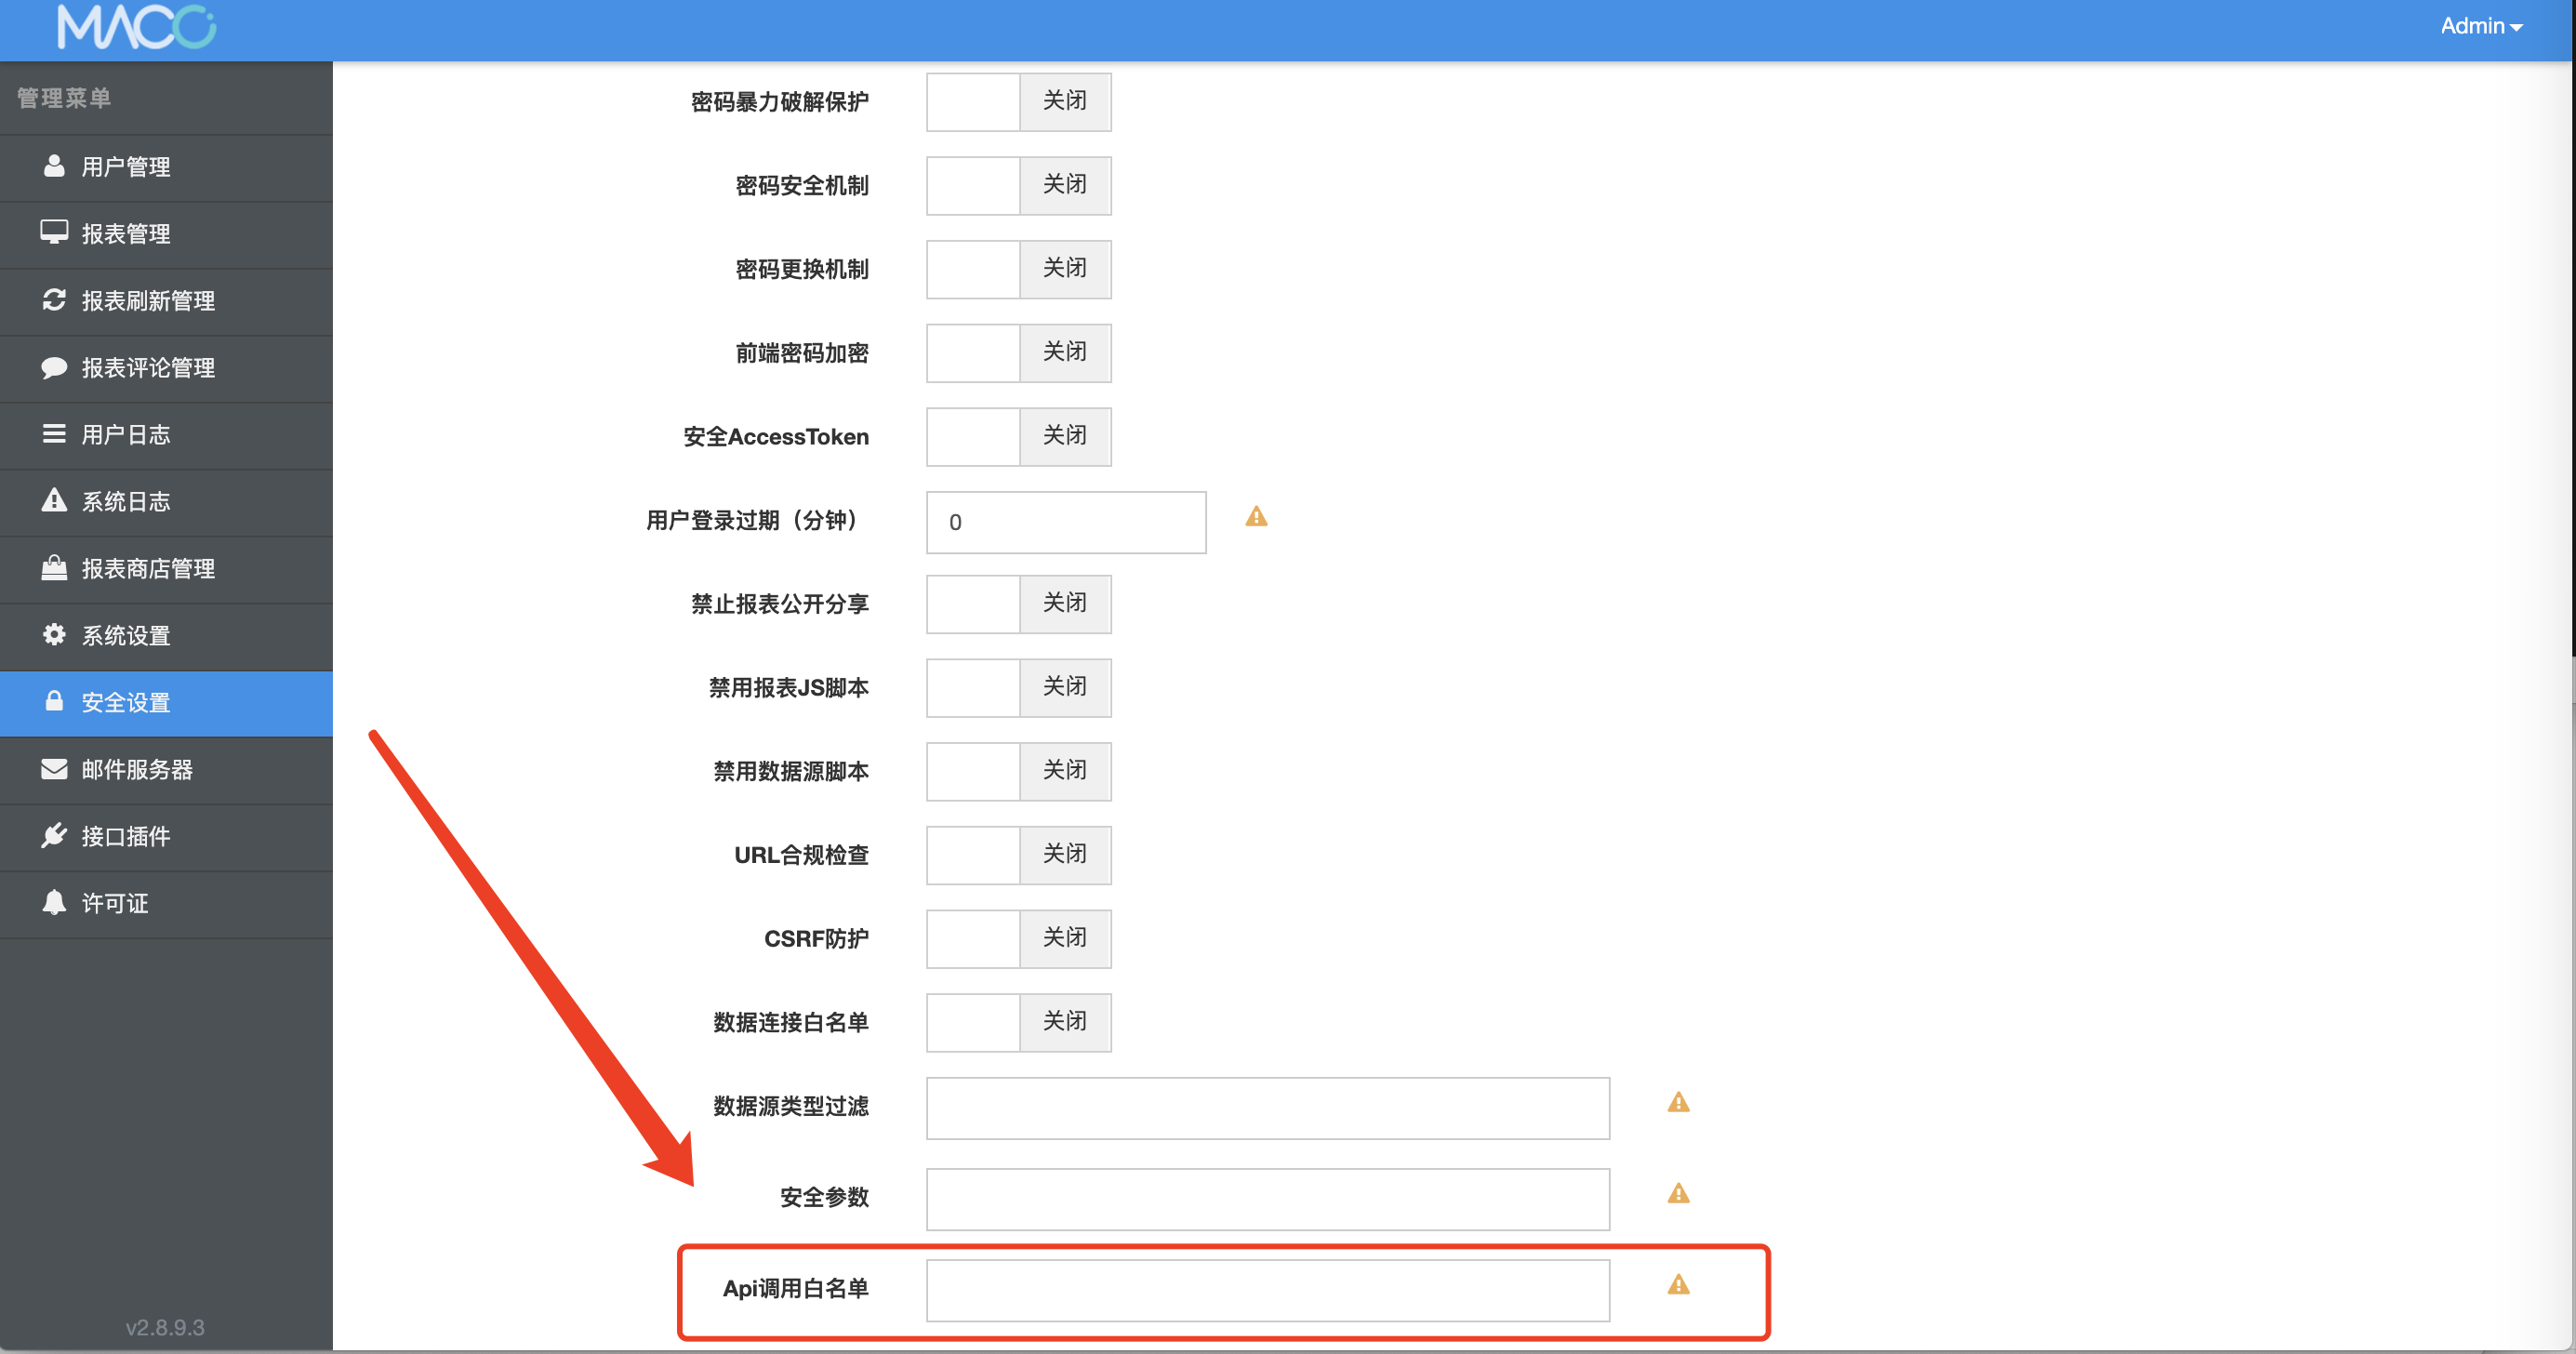Open 报表商店管理 via the briefcase icon
2576x1354 pixels.
(54, 568)
